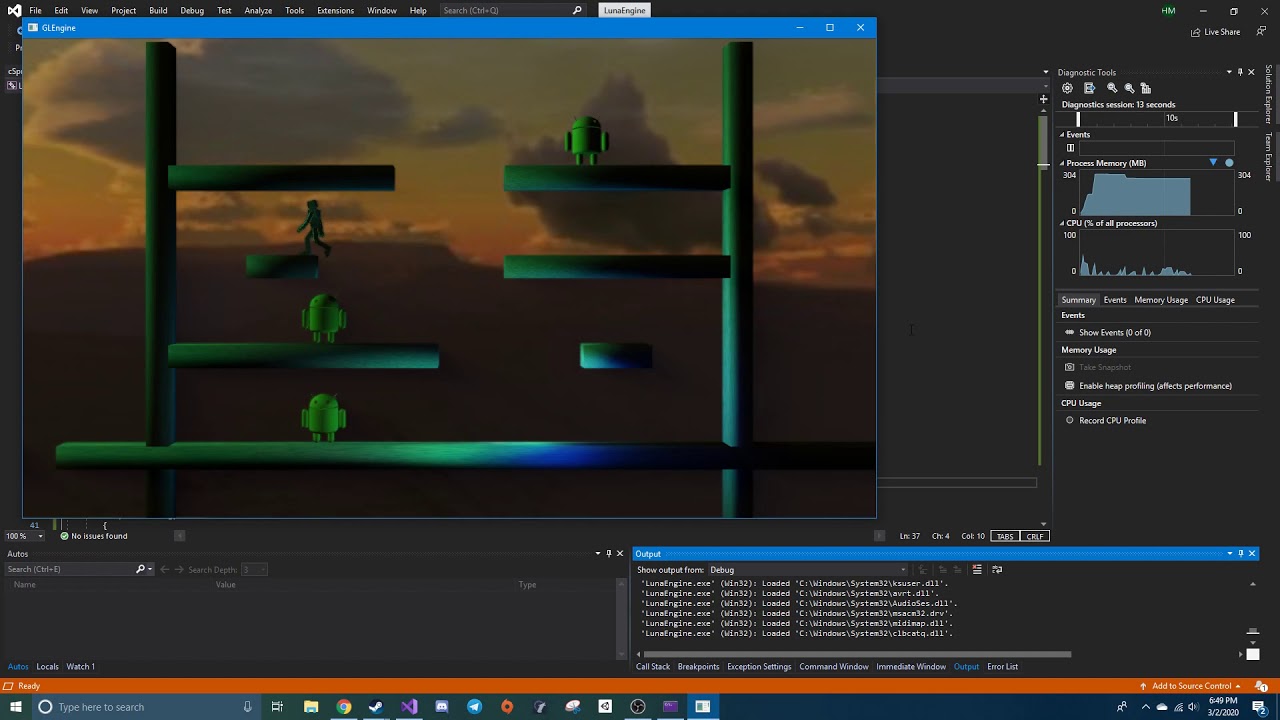Viewport: 1280px width, 720px height.
Task: Toggle the Process Memory round legend dot
Action: pos(1229,163)
